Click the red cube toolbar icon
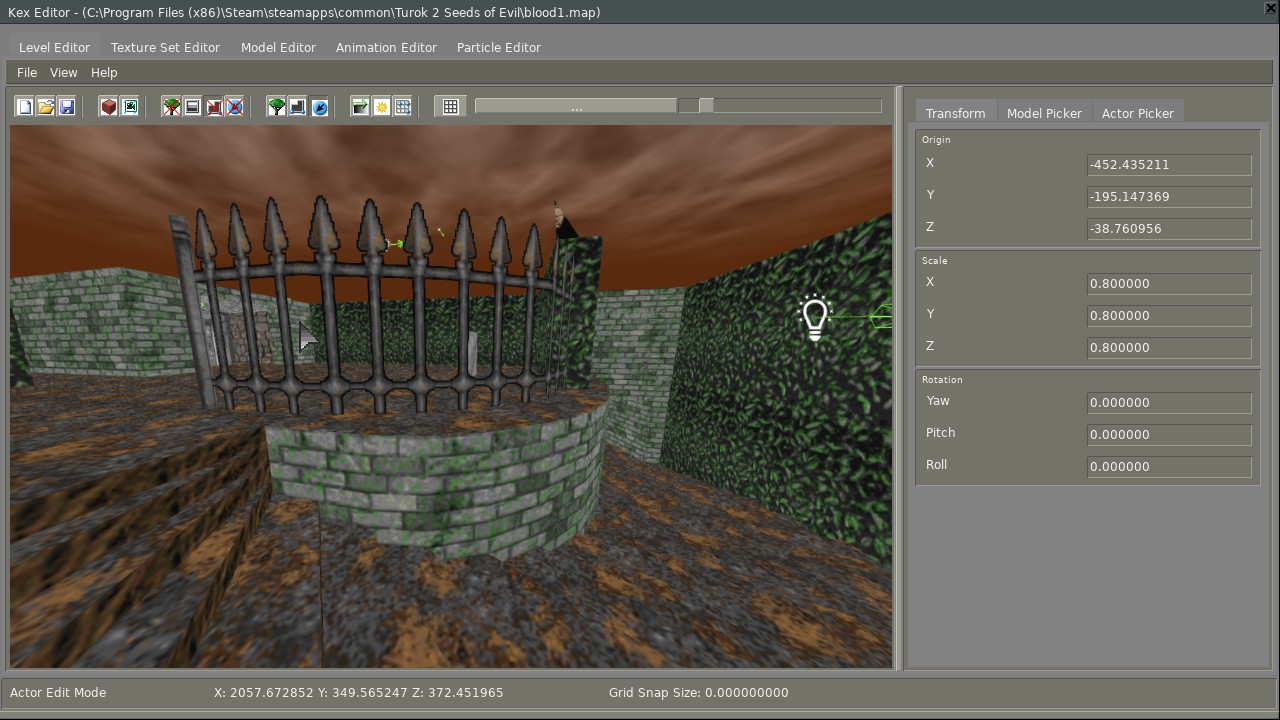Screen dimensions: 1280x720 (109, 107)
